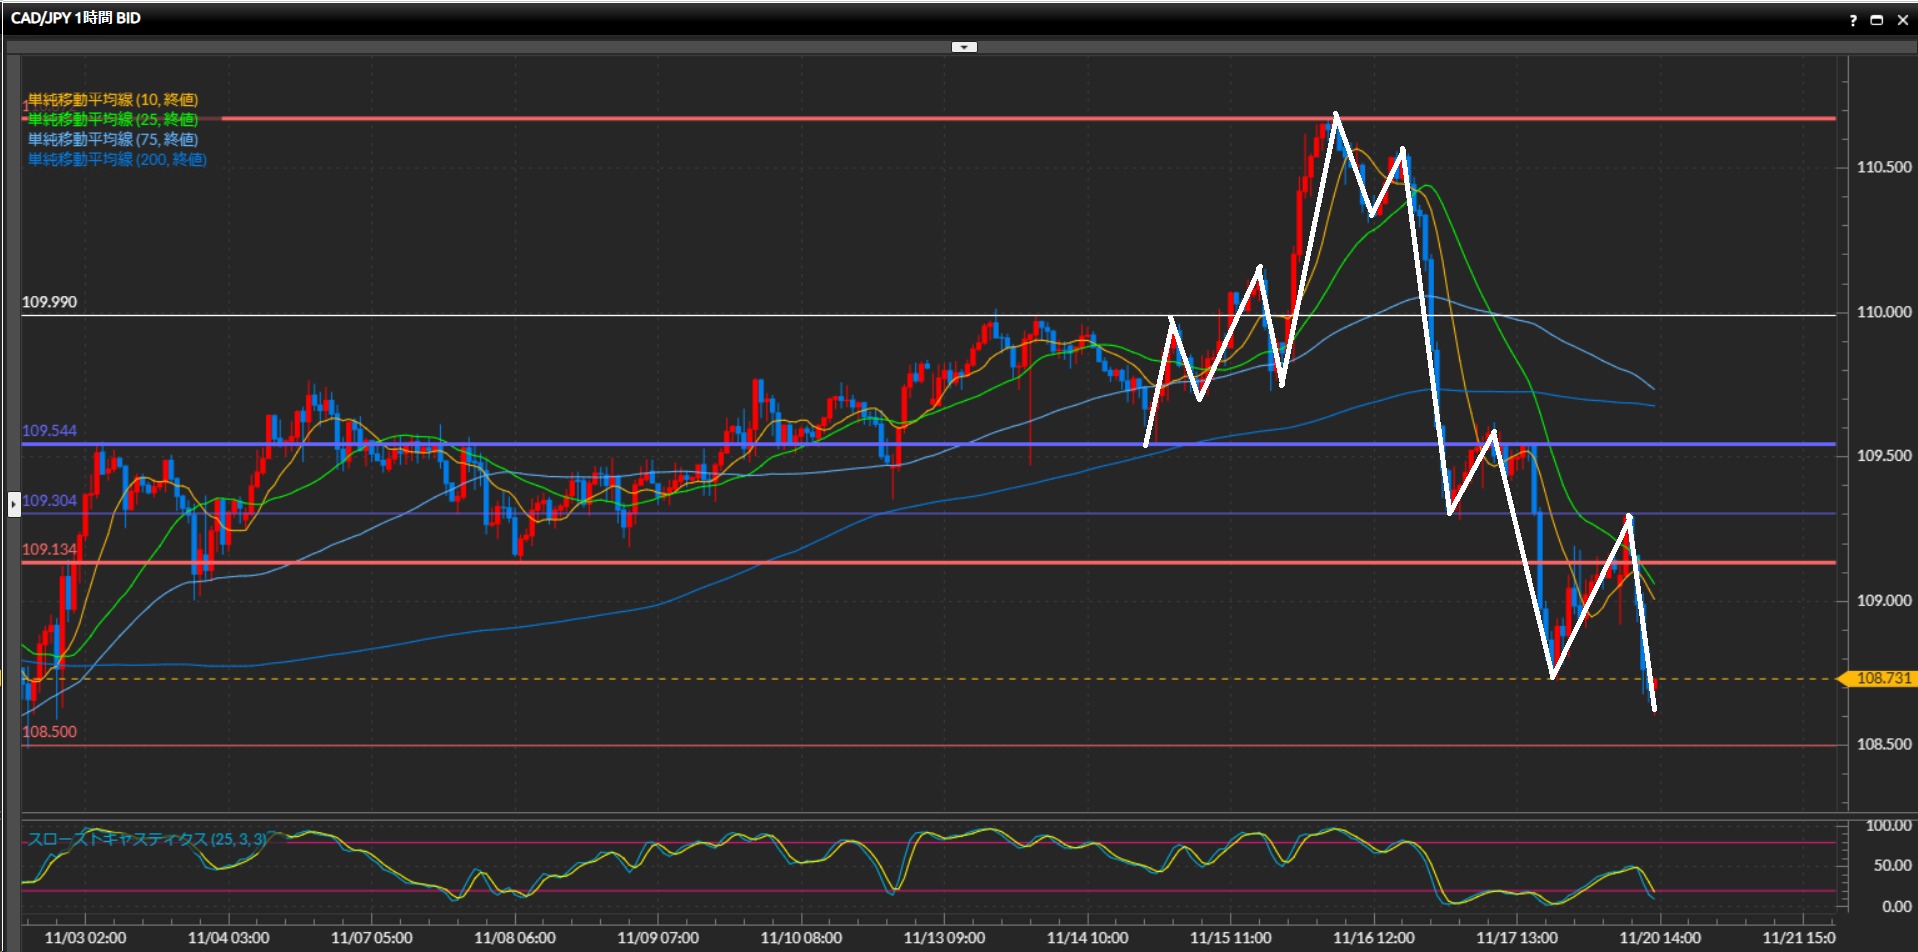Click the 200-period moving average legend
The image size is (1918, 952).
pyautogui.click(x=116, y=160)
